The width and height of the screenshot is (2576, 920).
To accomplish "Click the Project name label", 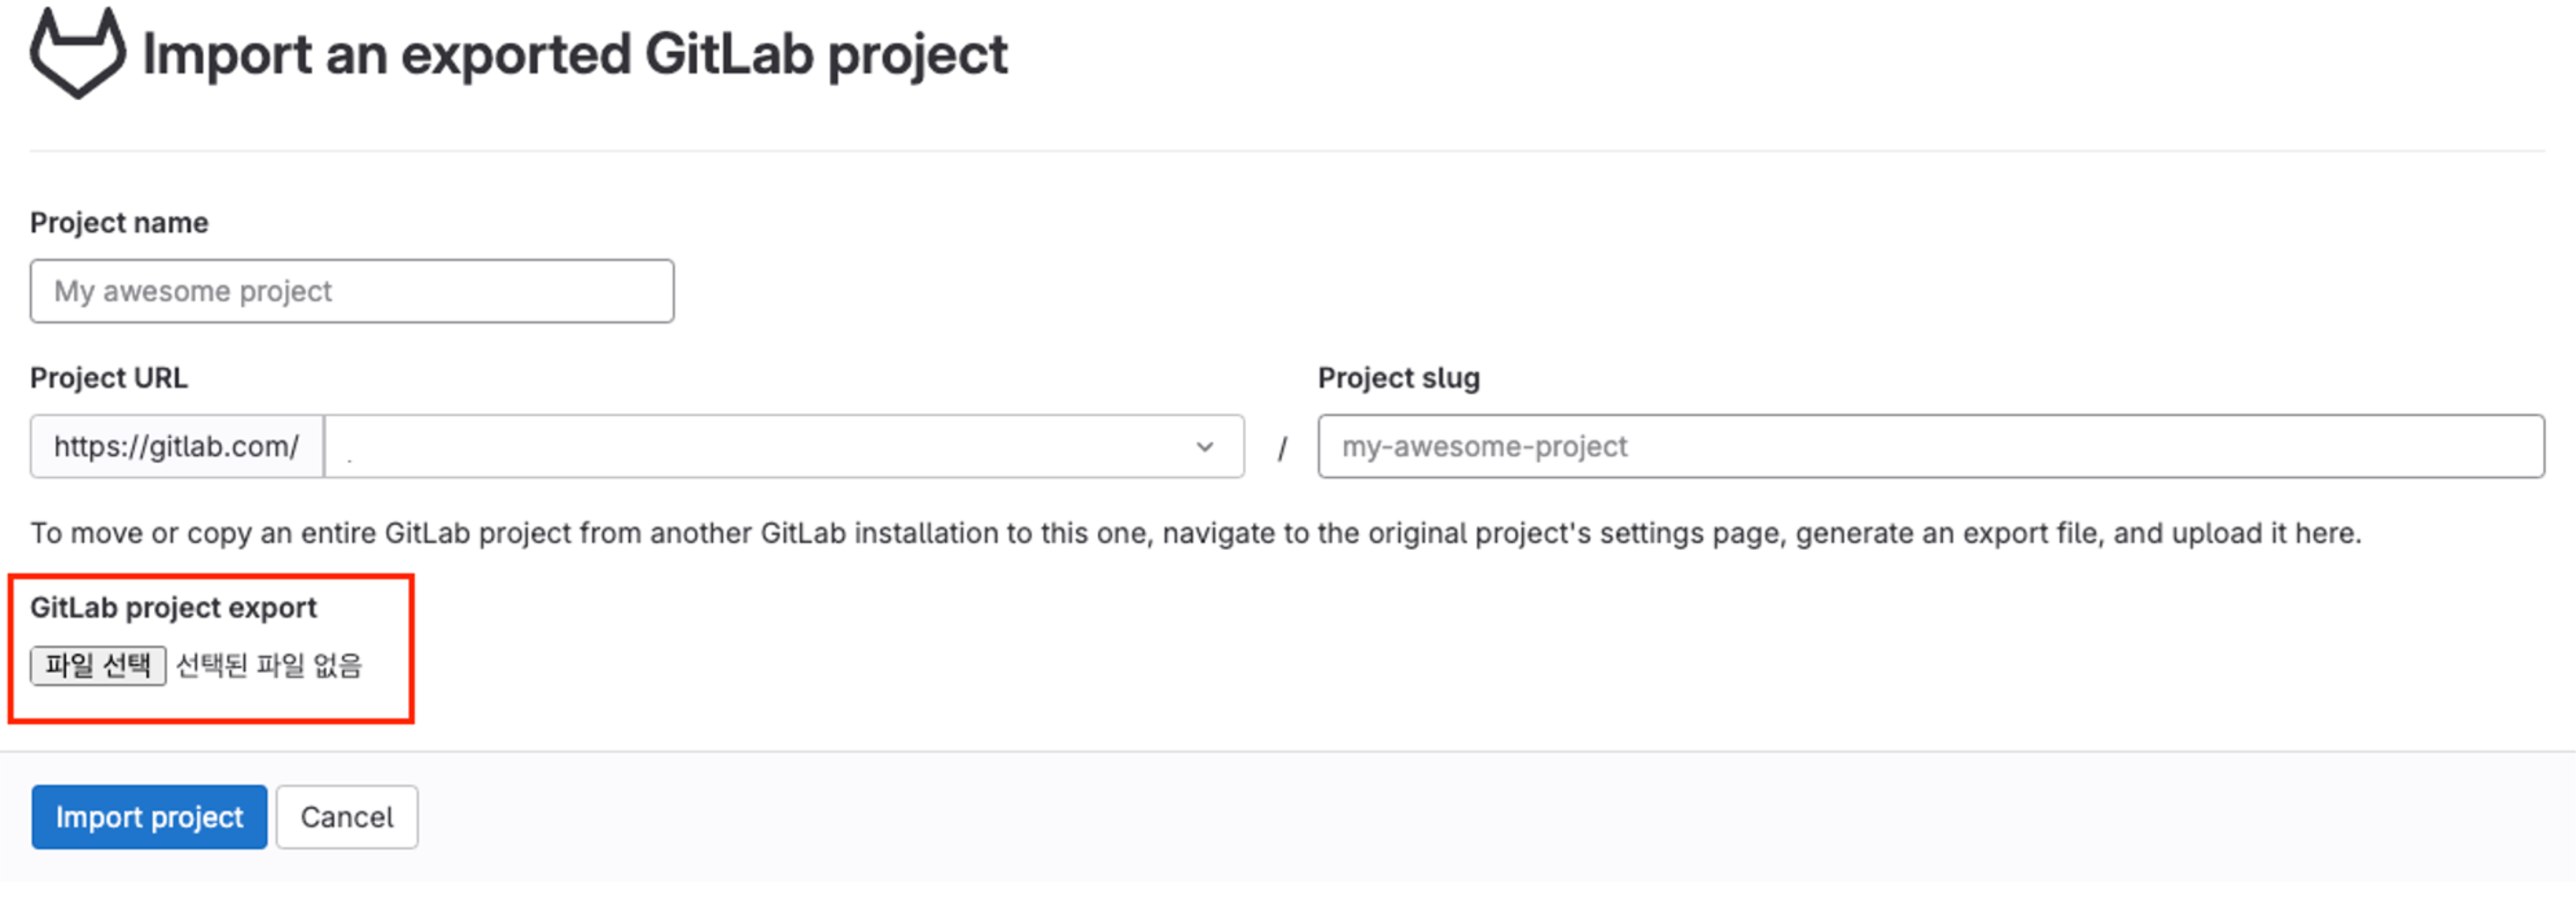I will pos(119,222).
